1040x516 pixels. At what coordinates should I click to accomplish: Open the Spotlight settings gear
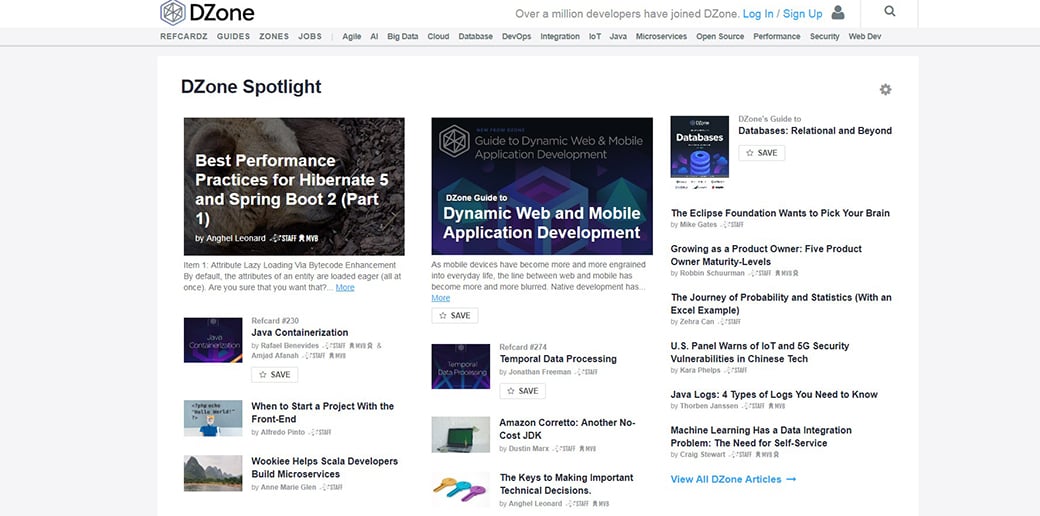885,89
